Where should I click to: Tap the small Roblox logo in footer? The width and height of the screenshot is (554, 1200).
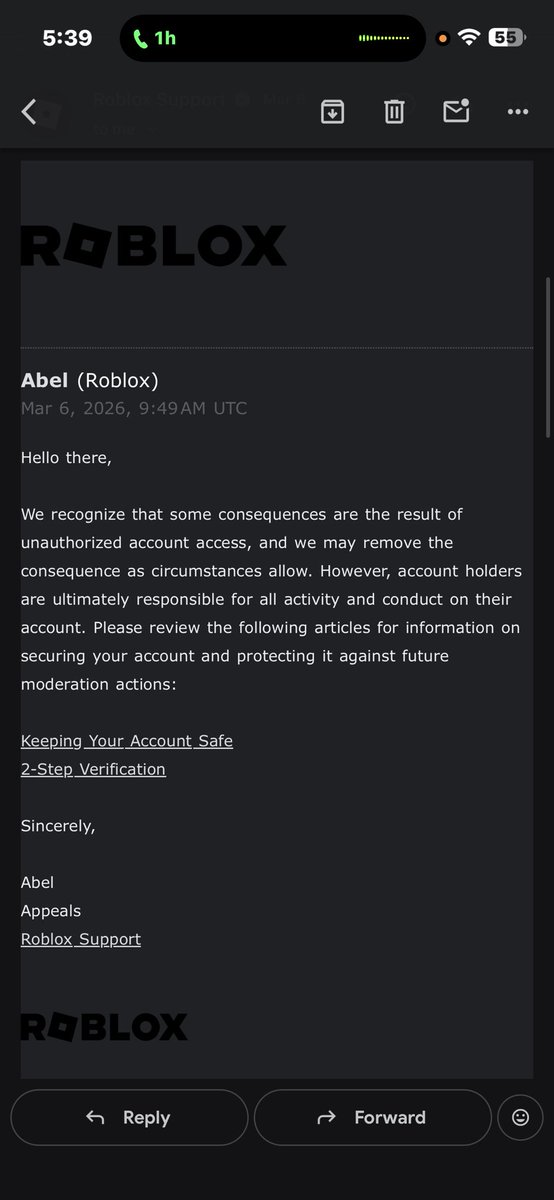pyautogui.click(x=104, y=1026)
